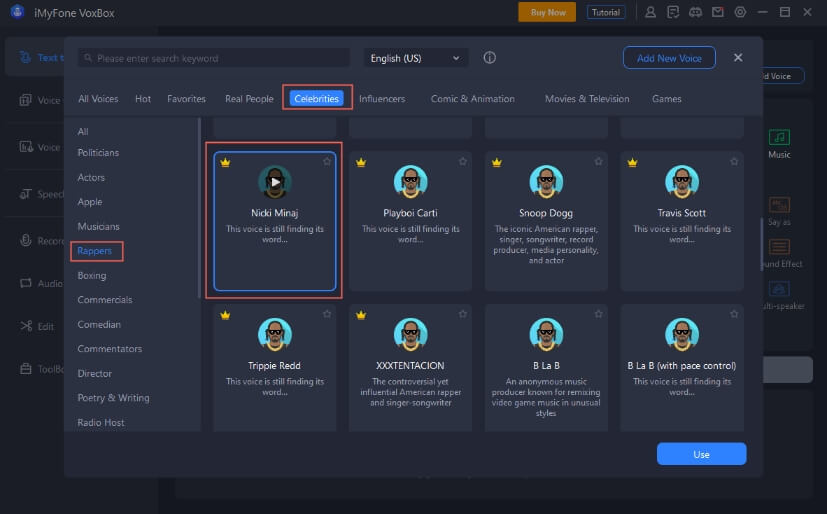
Task: Open the Multi-speaker icon
Action: coord(779,289)
